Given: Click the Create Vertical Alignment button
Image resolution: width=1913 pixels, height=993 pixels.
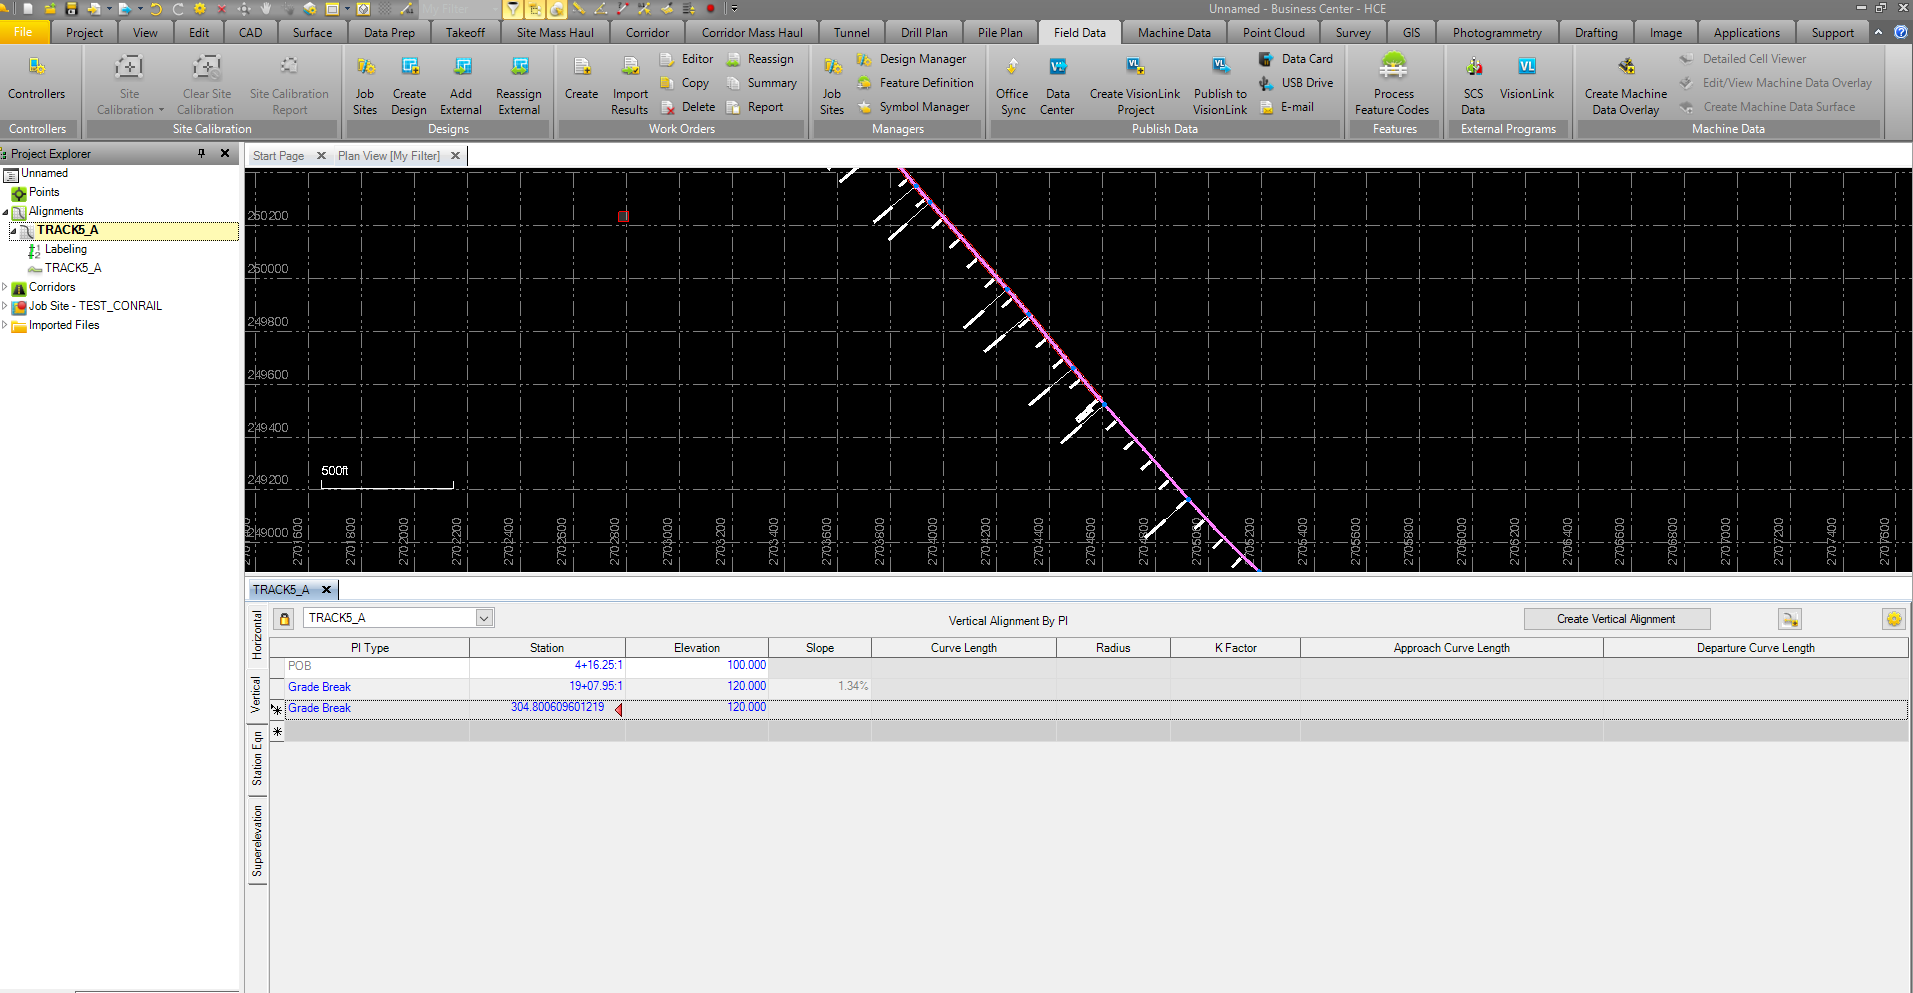Looking at the screenshot, I should click(1616, 618).
